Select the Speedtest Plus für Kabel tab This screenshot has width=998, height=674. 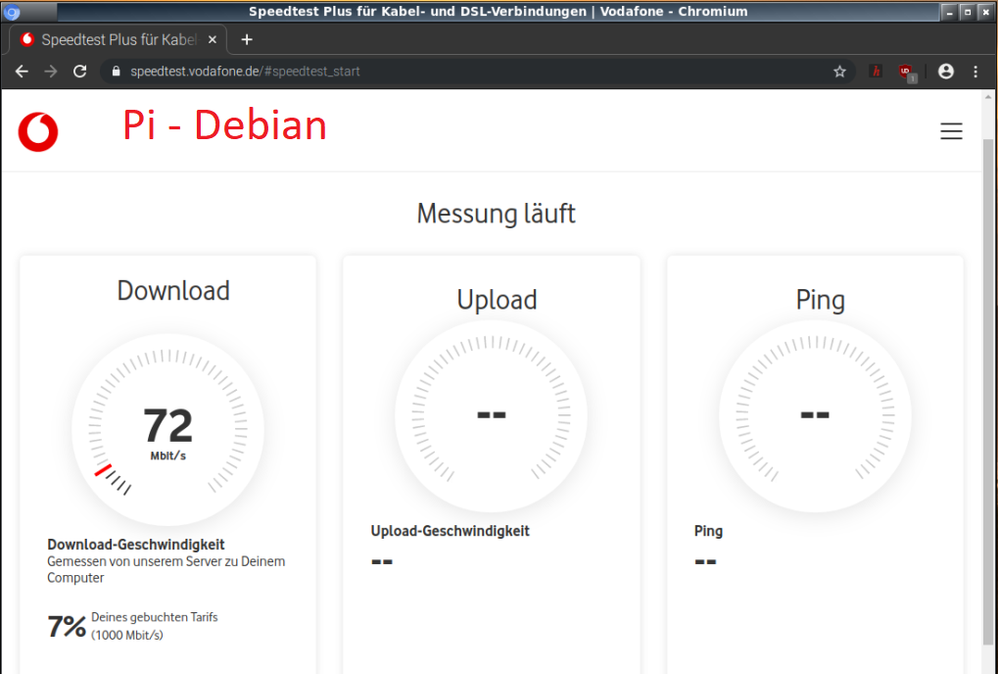click(x=118, y=39)
